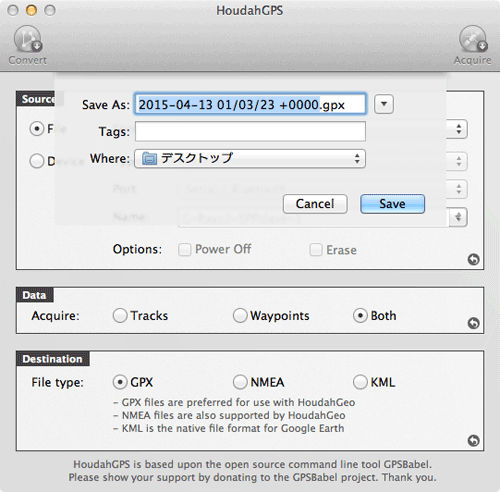
Task: Set file type to GPX
Action: (x=120, y=382)
